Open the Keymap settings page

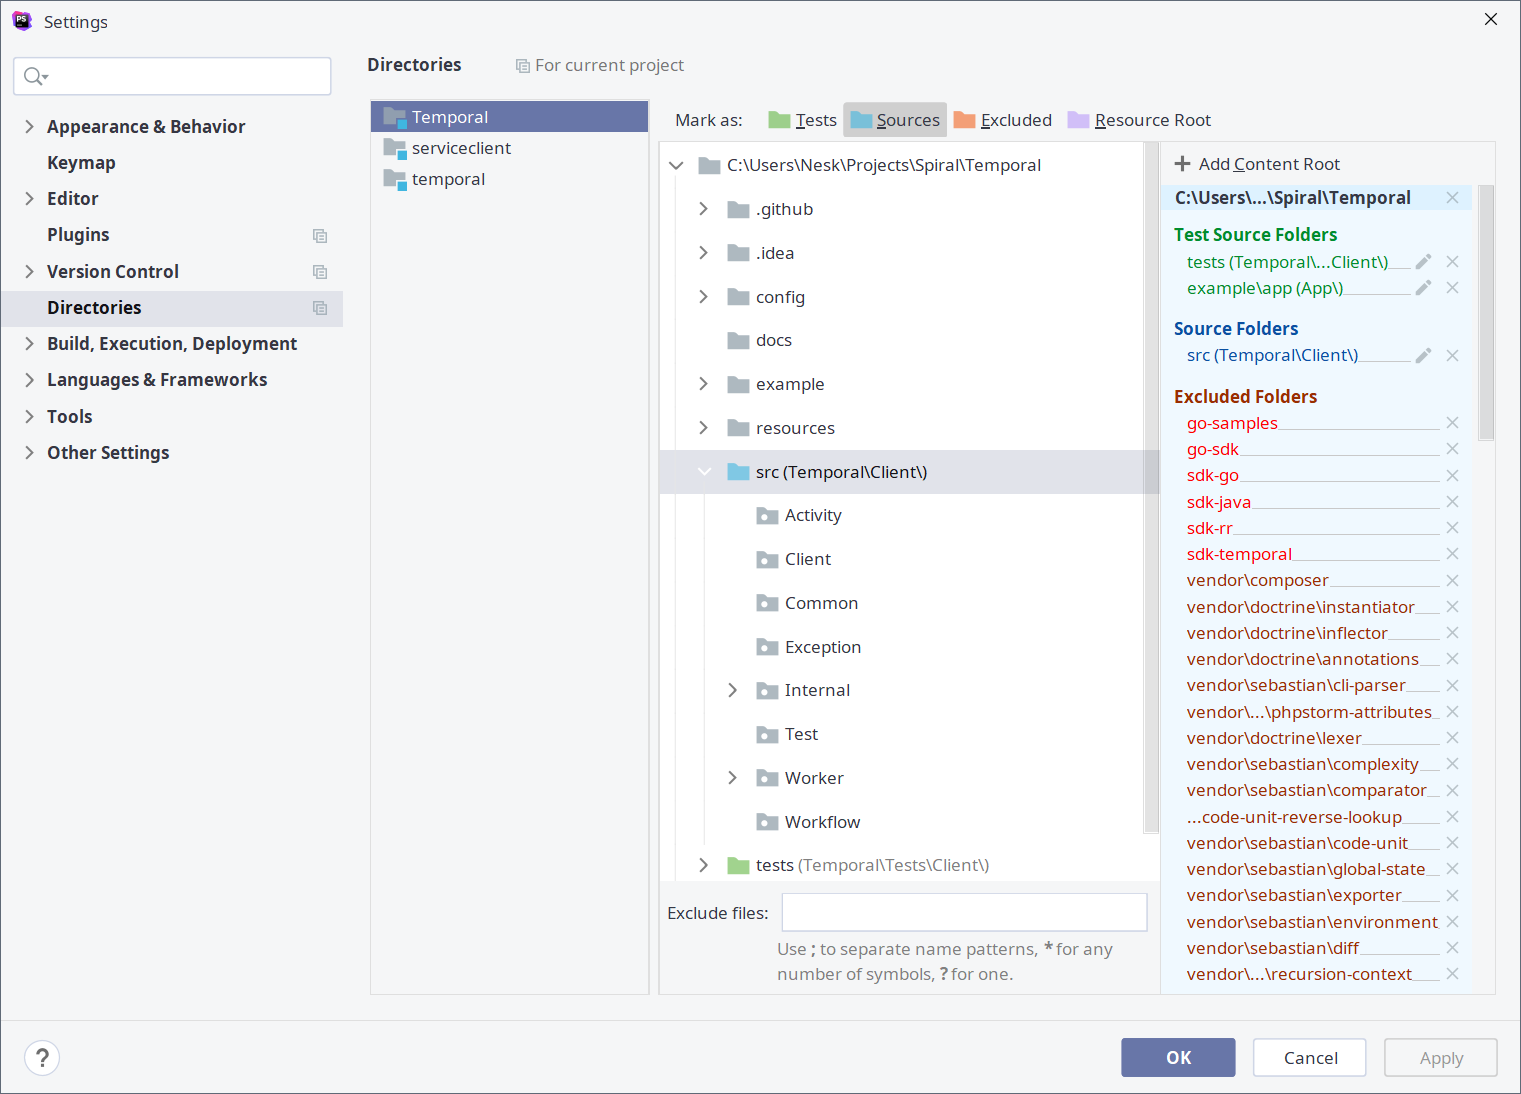[x=81, y=163]
